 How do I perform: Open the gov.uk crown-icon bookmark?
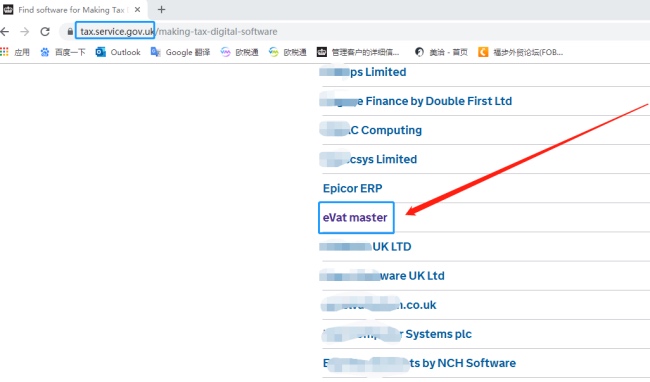coord(358,52)
